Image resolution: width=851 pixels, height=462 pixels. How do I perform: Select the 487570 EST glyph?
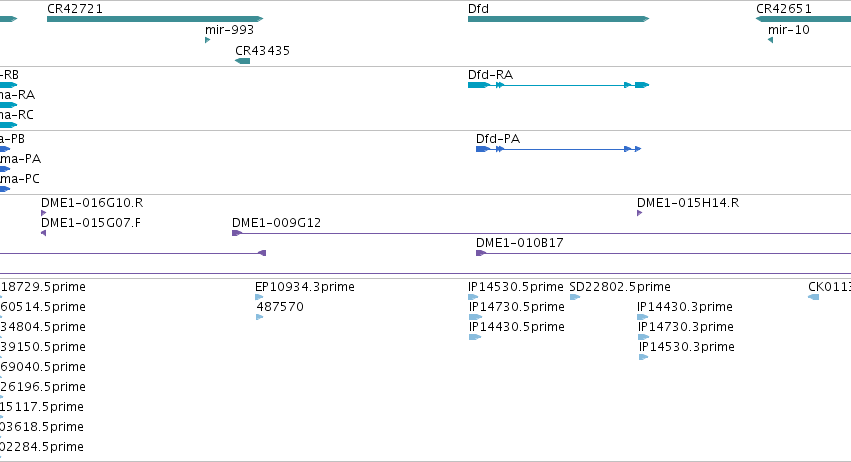click(259, 317)
